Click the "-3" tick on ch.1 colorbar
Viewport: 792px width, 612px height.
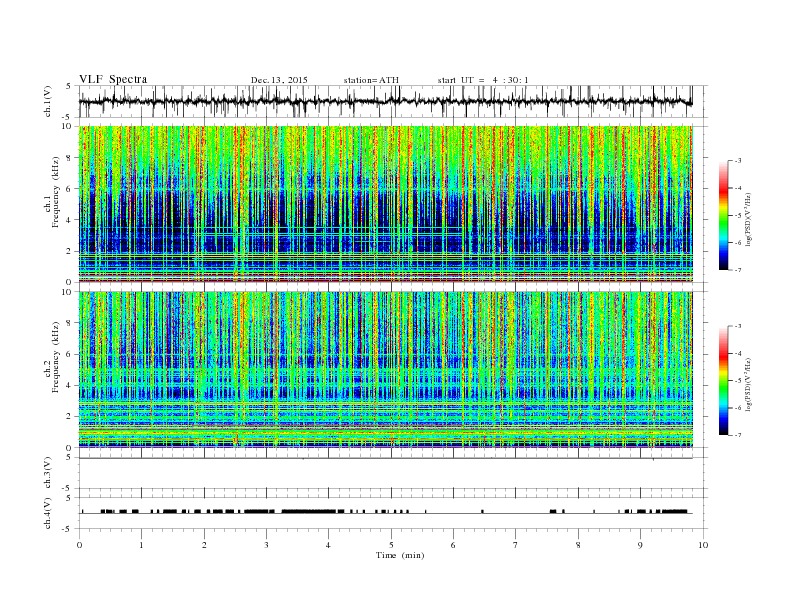(x=738, y=161)
